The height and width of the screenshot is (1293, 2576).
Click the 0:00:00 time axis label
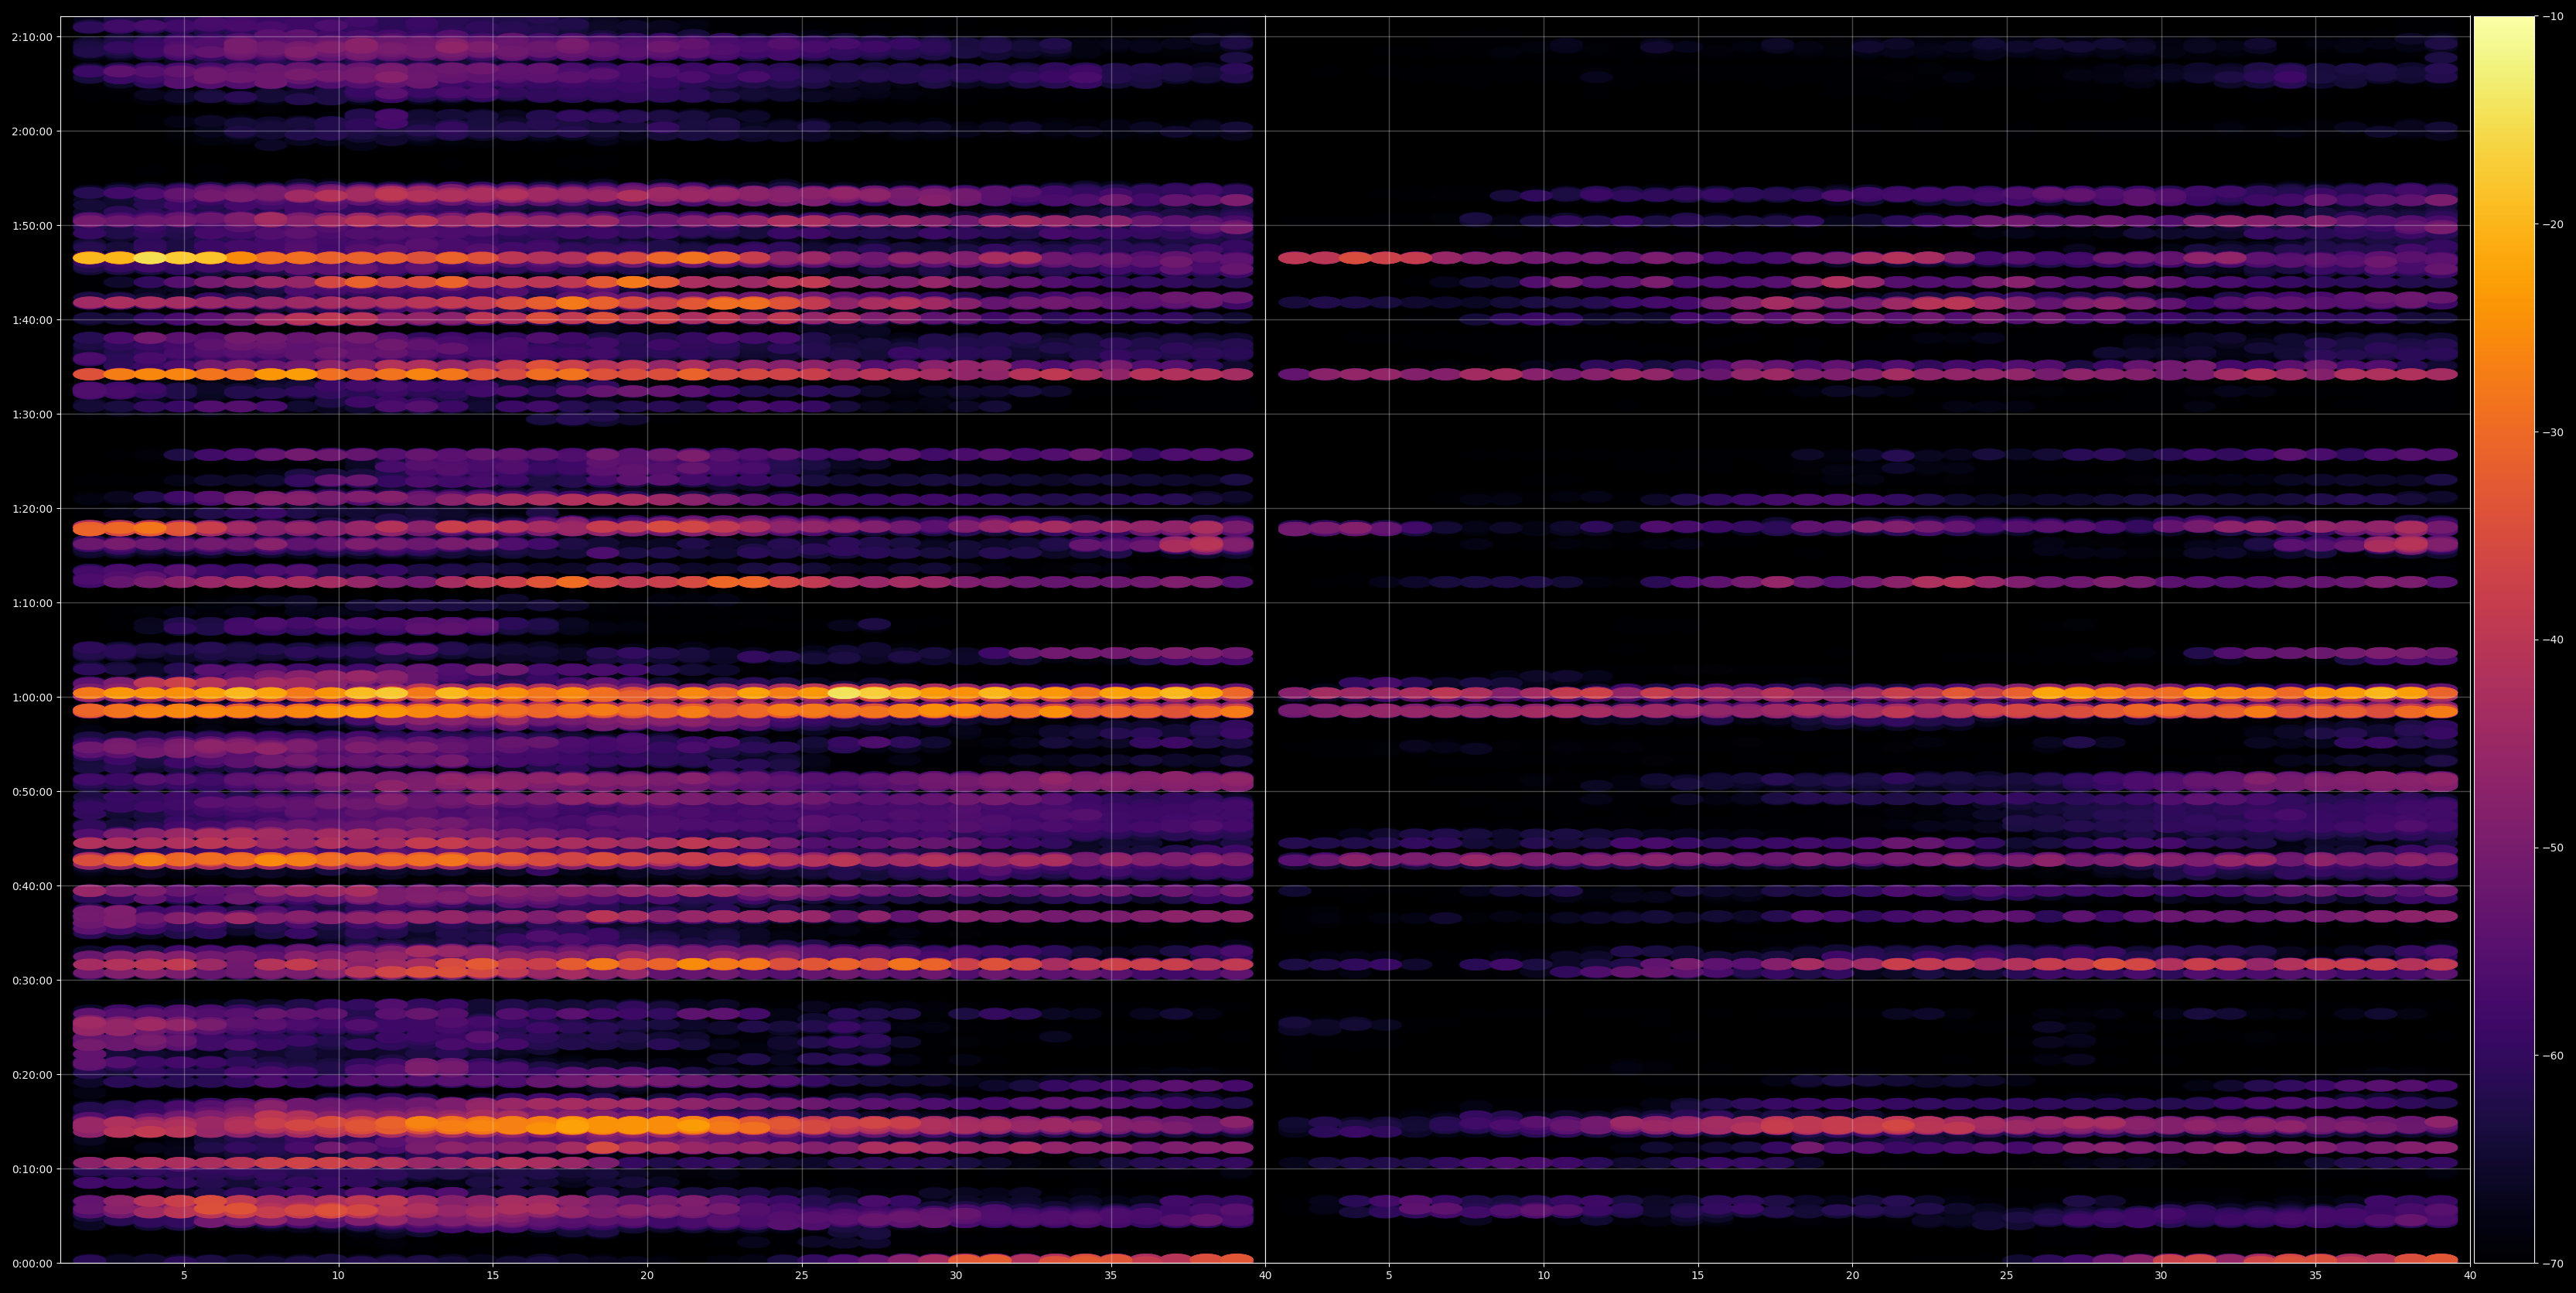(32, 1264)
